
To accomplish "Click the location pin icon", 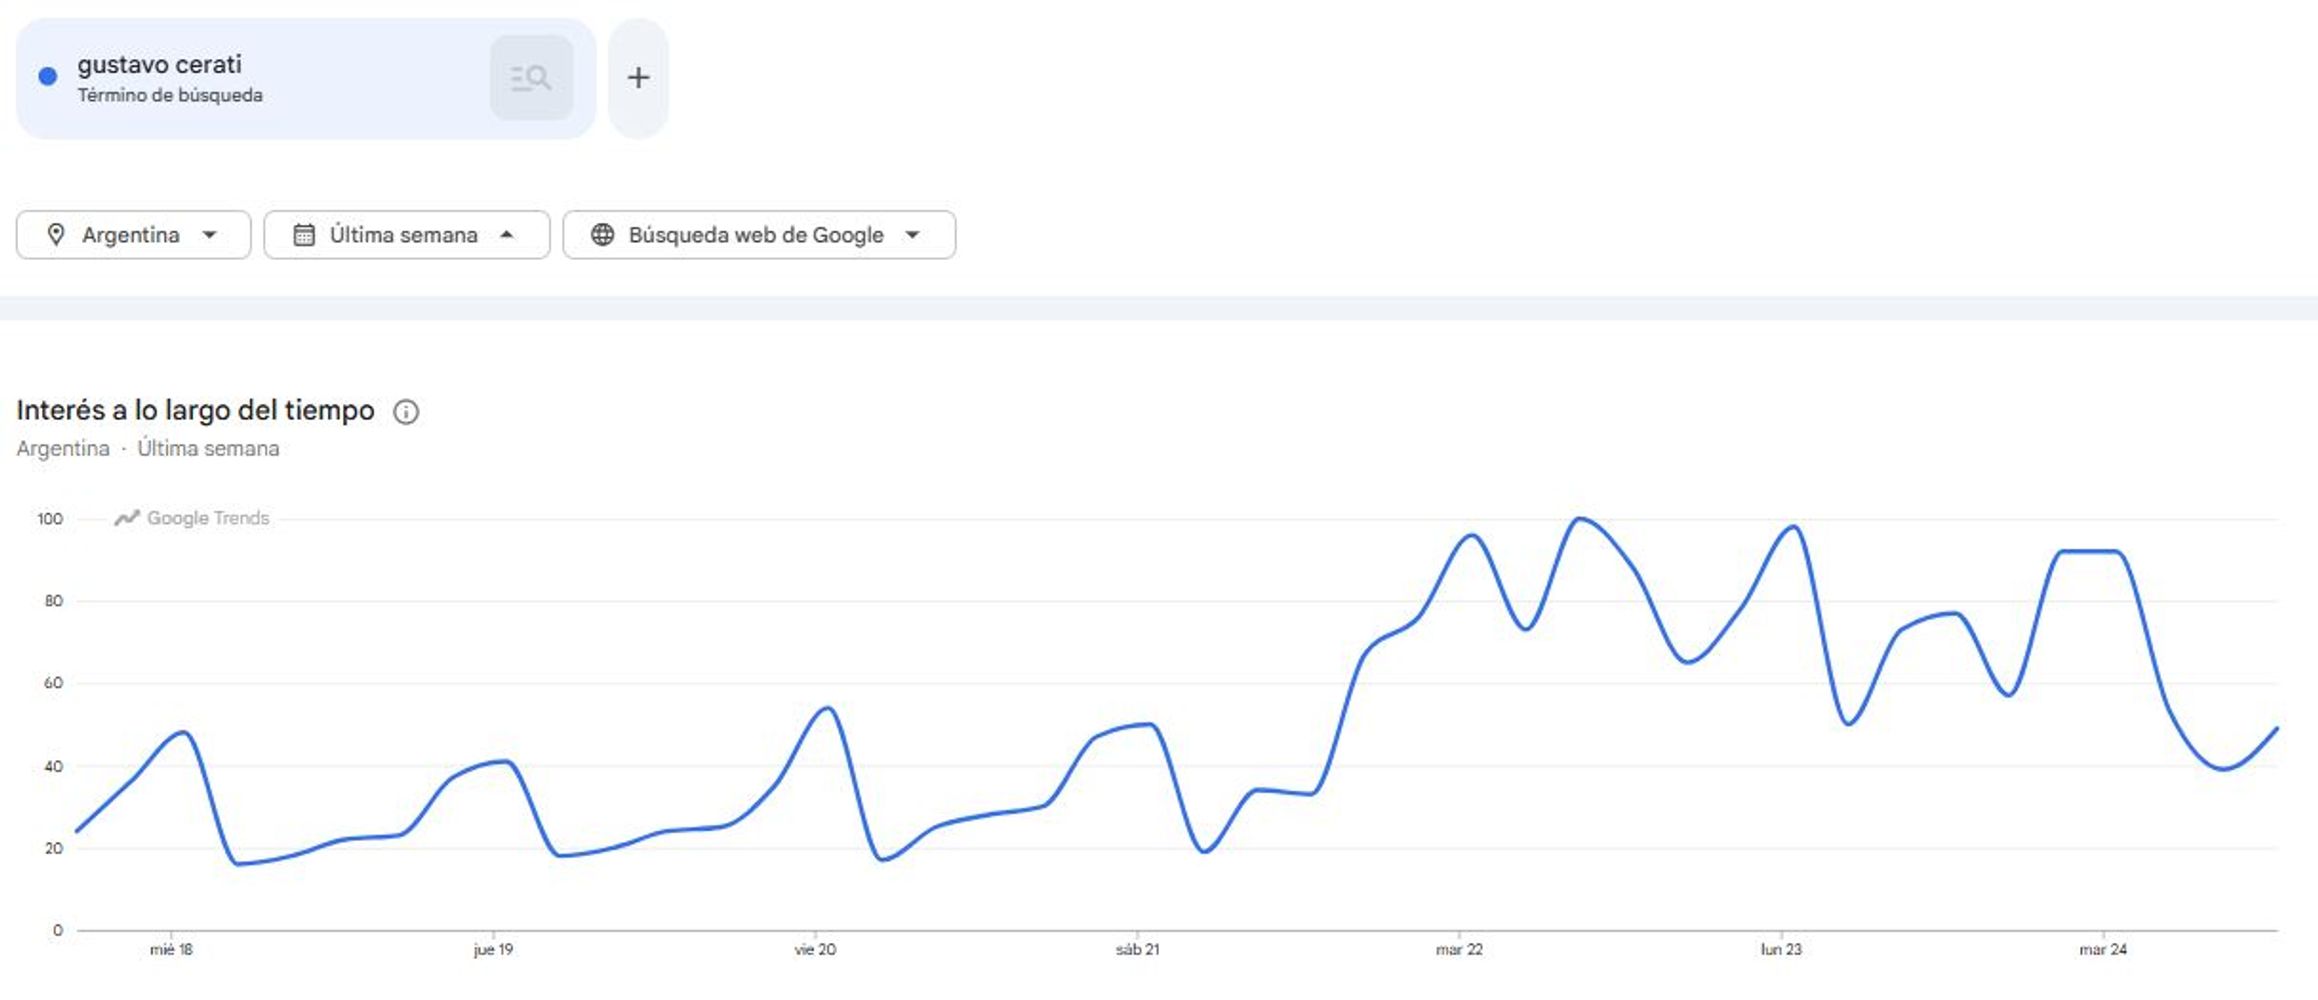I will [56, 235].
